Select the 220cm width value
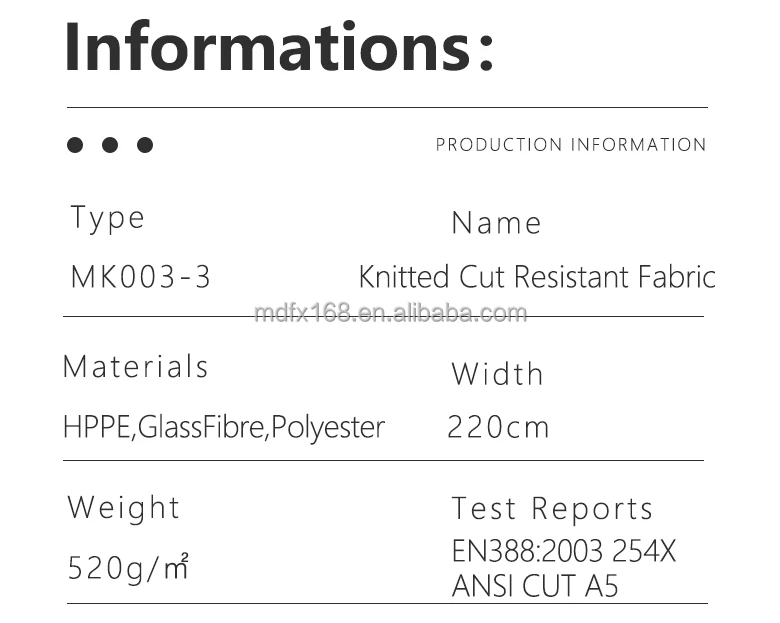Screen dimensions: 780x623 pyautogui.click(x=498, y=428)
